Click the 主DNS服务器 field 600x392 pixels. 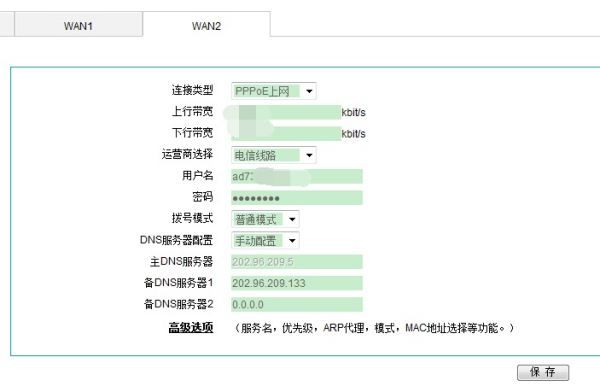(297, 262)
